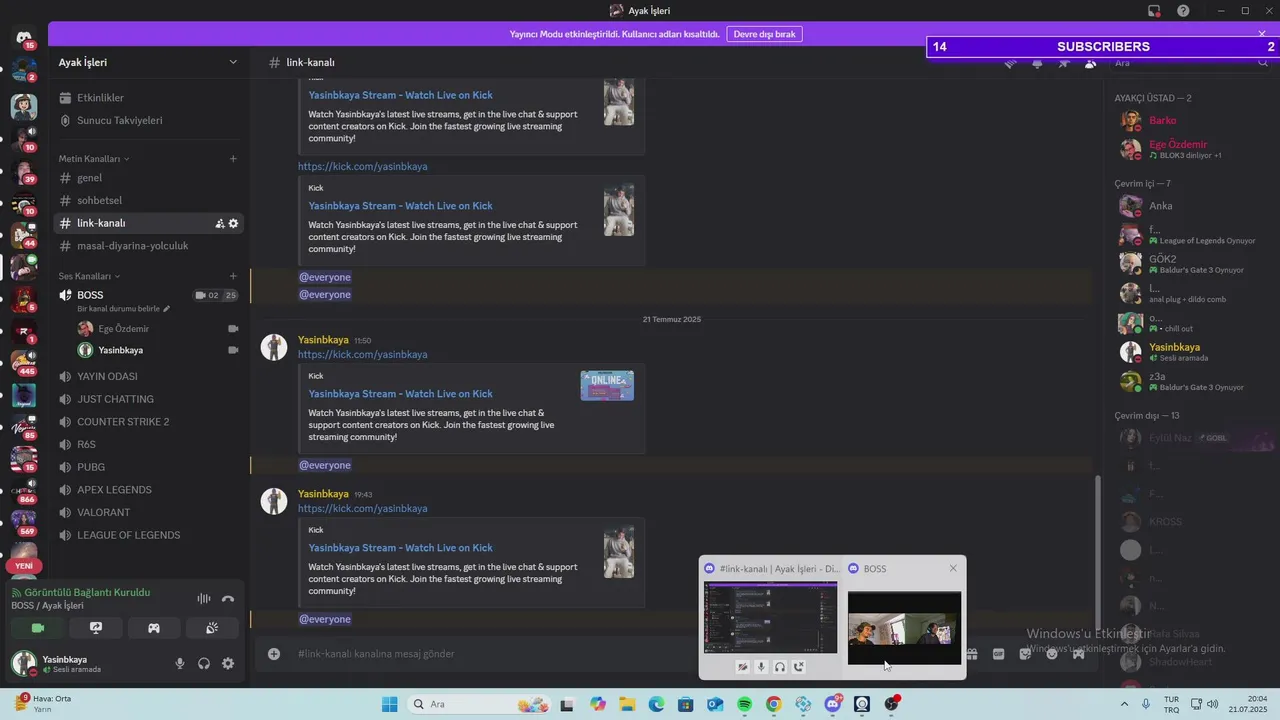The image size is (1280, 720).
Task: Join the VALORANT voice channel
Action: pos(150,512)
